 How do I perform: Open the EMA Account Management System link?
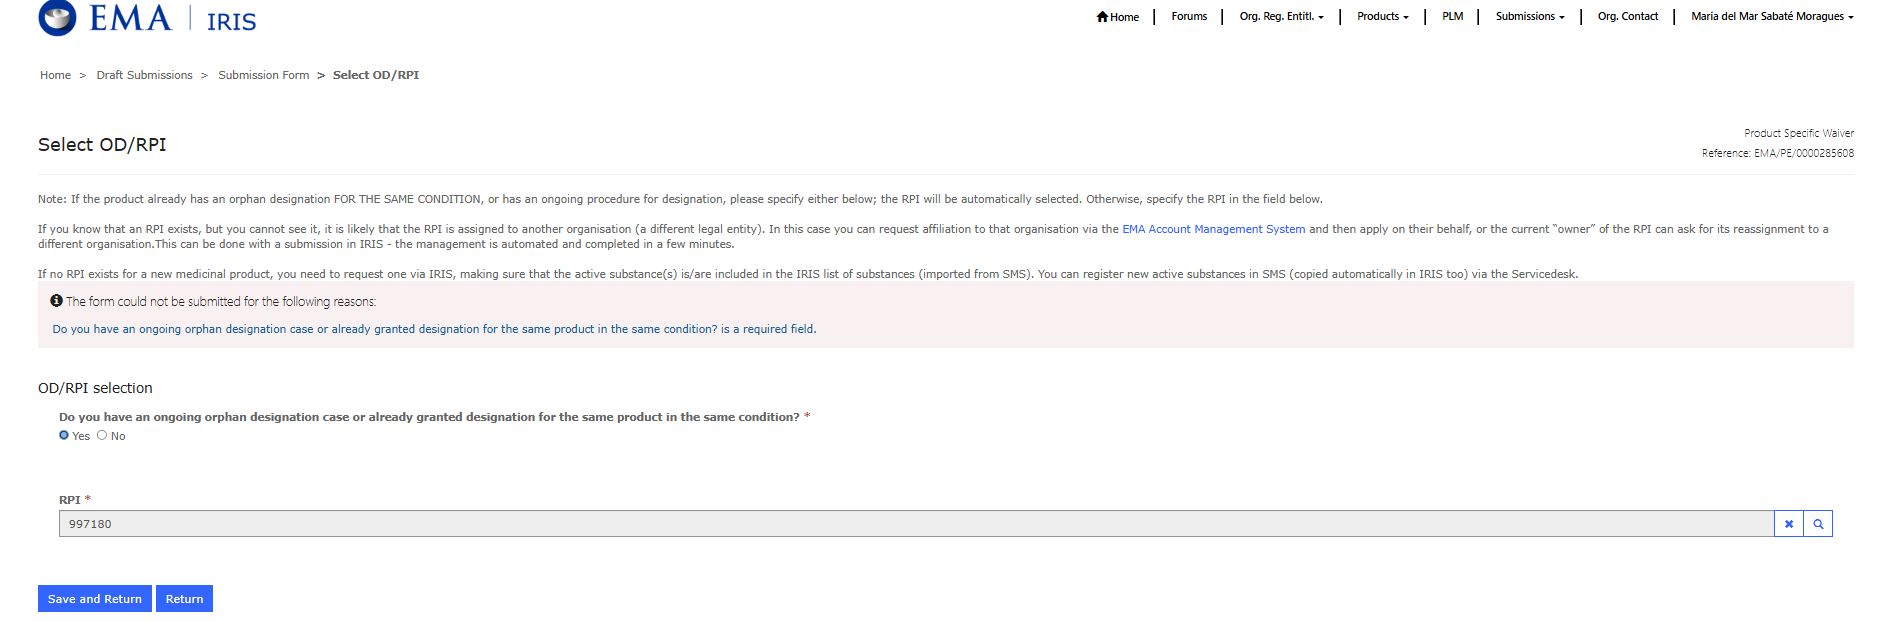pos(1213,229)
